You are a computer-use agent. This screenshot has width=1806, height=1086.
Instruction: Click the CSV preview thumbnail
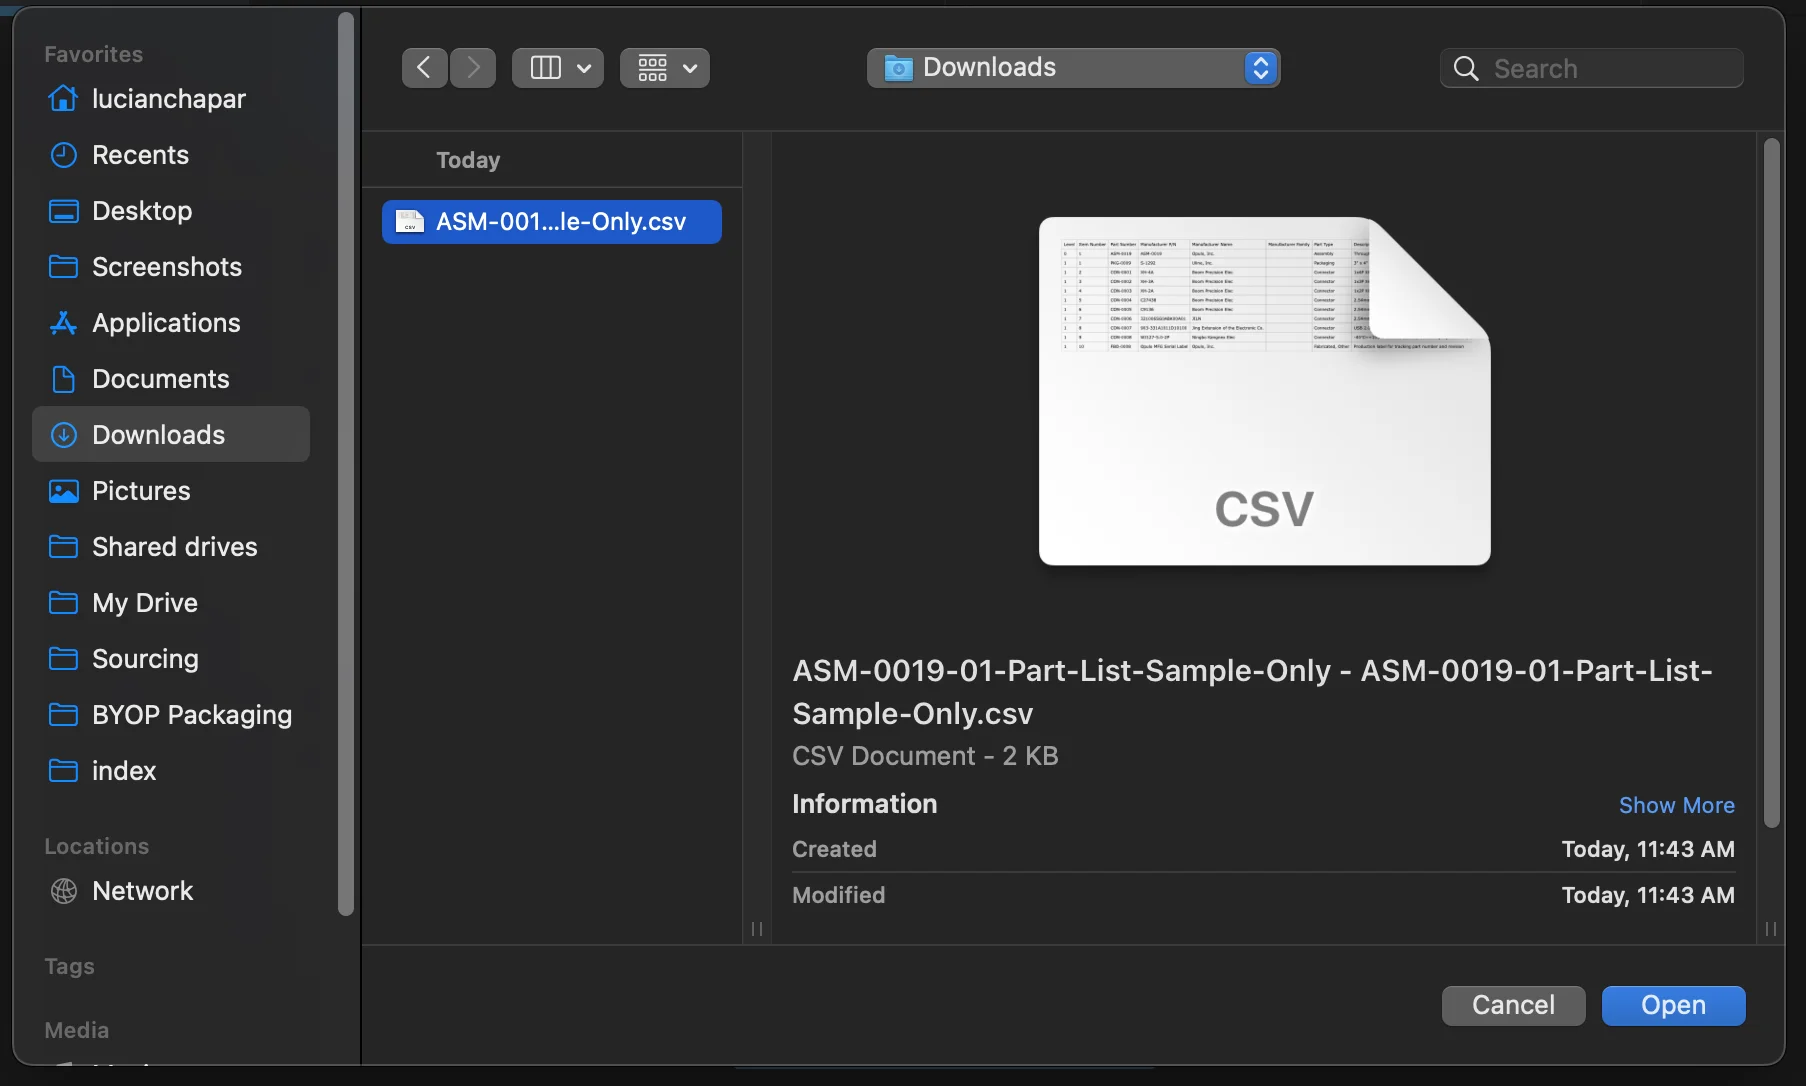coord(1264,391)
